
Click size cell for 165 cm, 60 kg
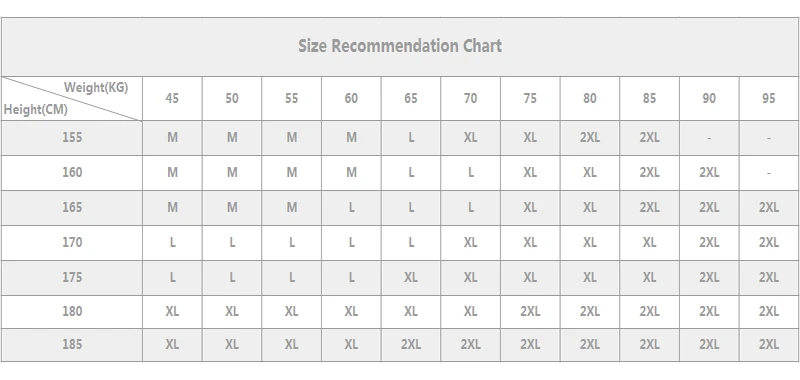[x=352, y=208]
